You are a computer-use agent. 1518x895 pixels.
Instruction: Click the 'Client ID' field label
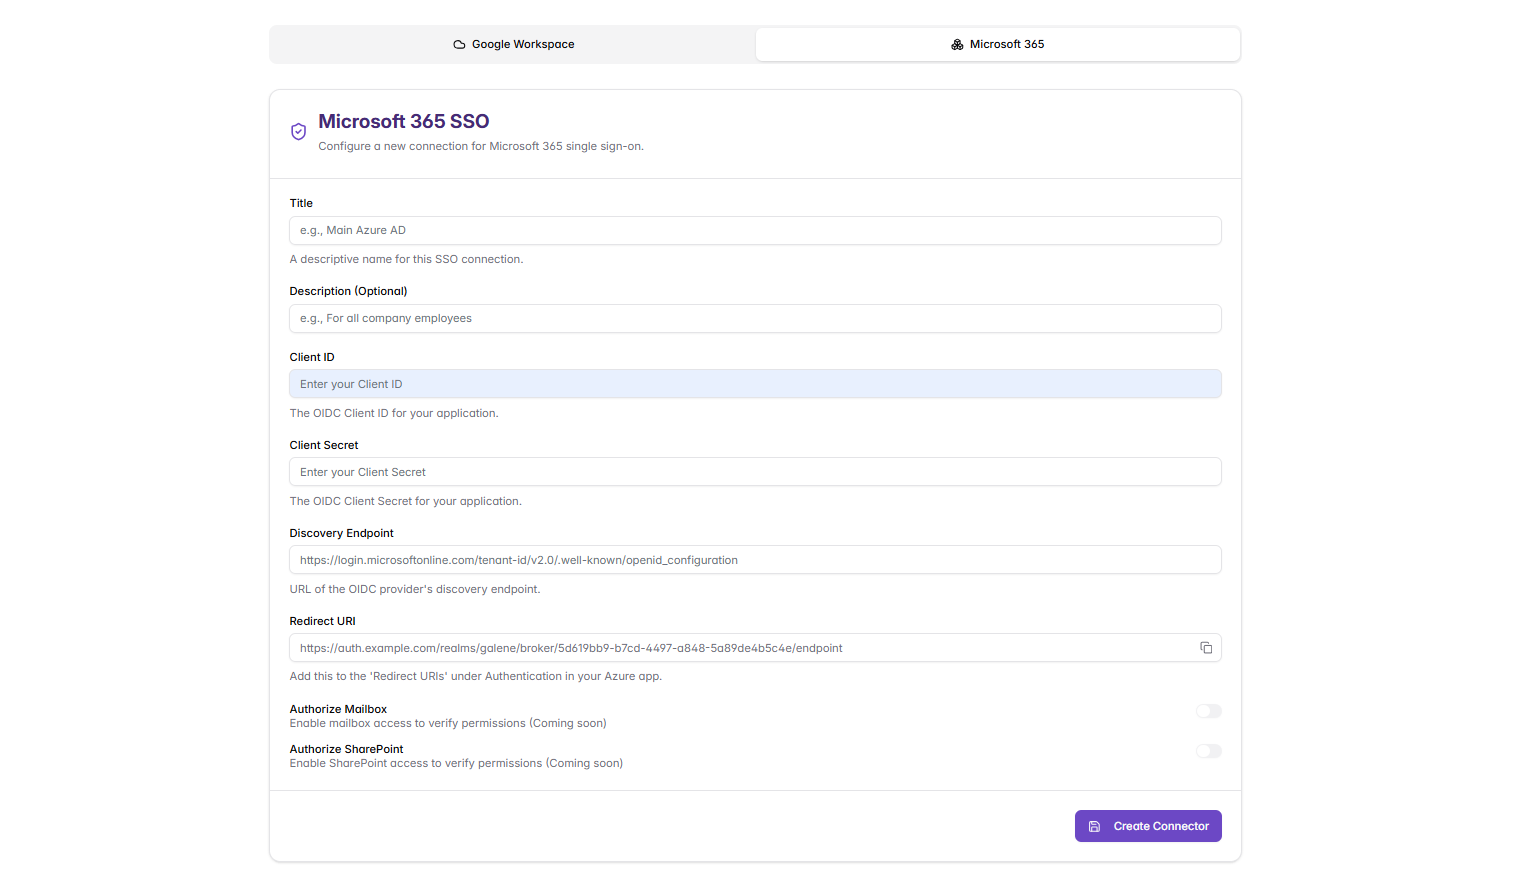click(x=312, y=357)
